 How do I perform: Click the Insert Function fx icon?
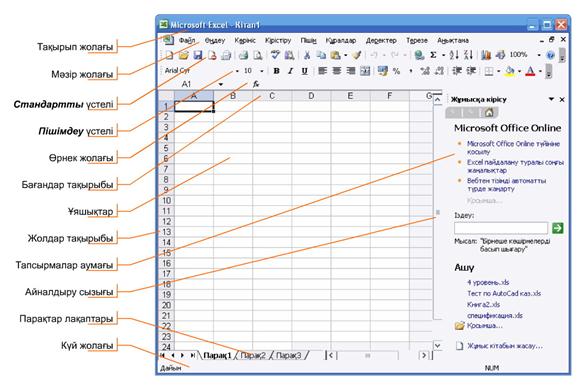click(256, 84)
